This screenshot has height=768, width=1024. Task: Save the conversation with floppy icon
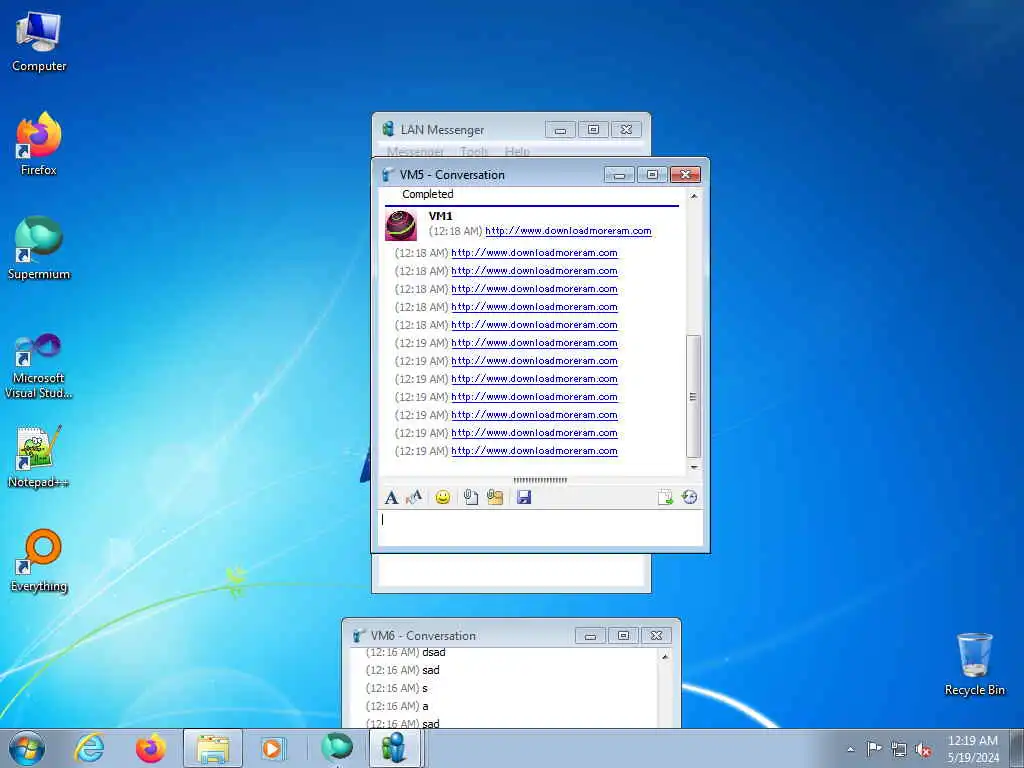[x=524, y=498]
